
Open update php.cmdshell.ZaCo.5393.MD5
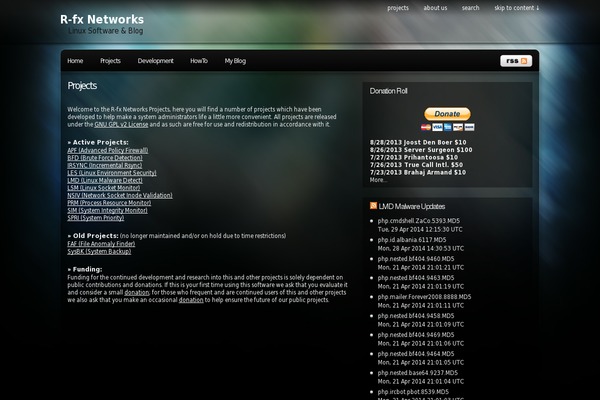419,221
